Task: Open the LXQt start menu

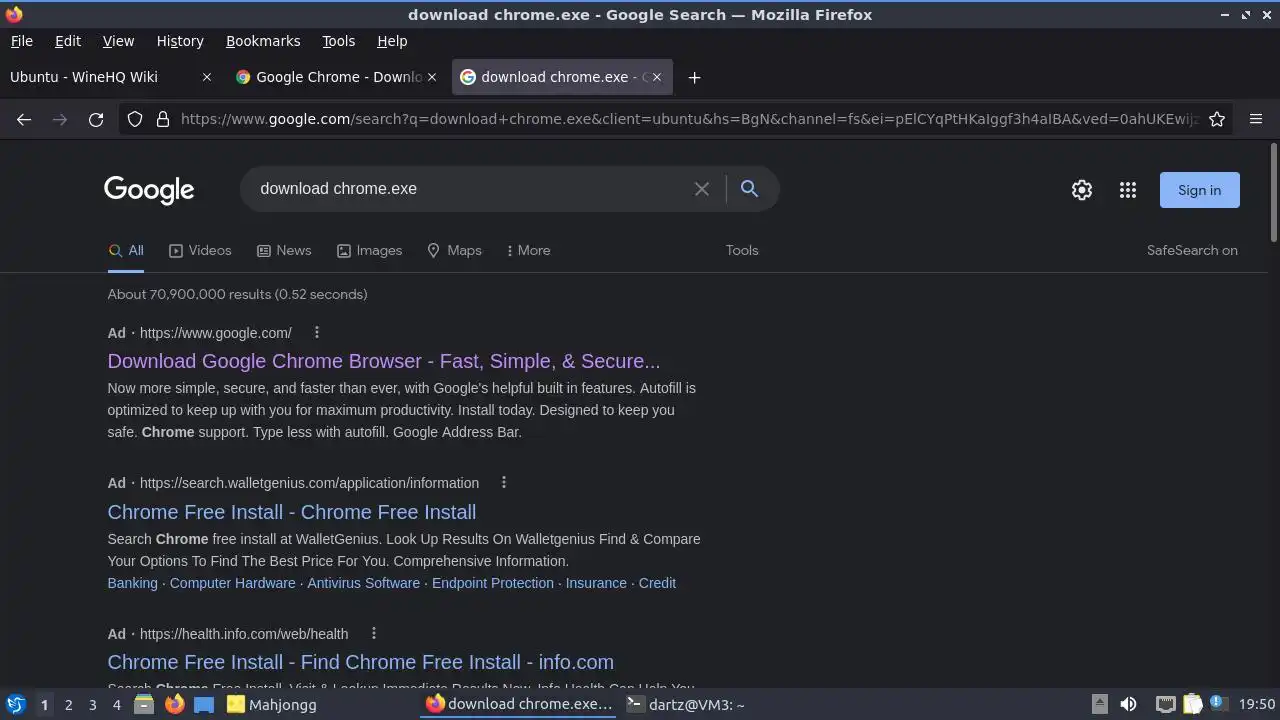Action: (x=15, y=704)
